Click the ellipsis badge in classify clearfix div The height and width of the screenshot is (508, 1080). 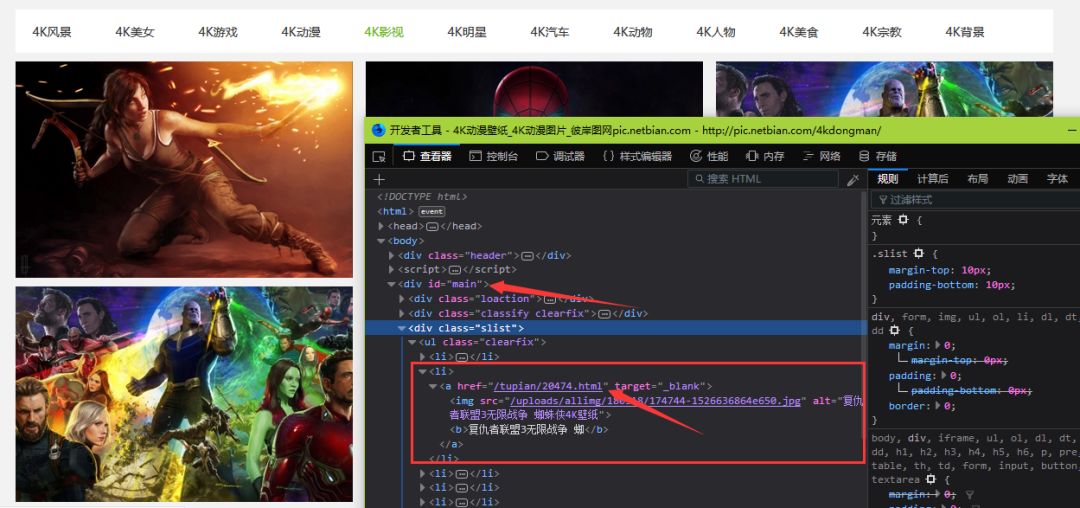click(604, 314)
